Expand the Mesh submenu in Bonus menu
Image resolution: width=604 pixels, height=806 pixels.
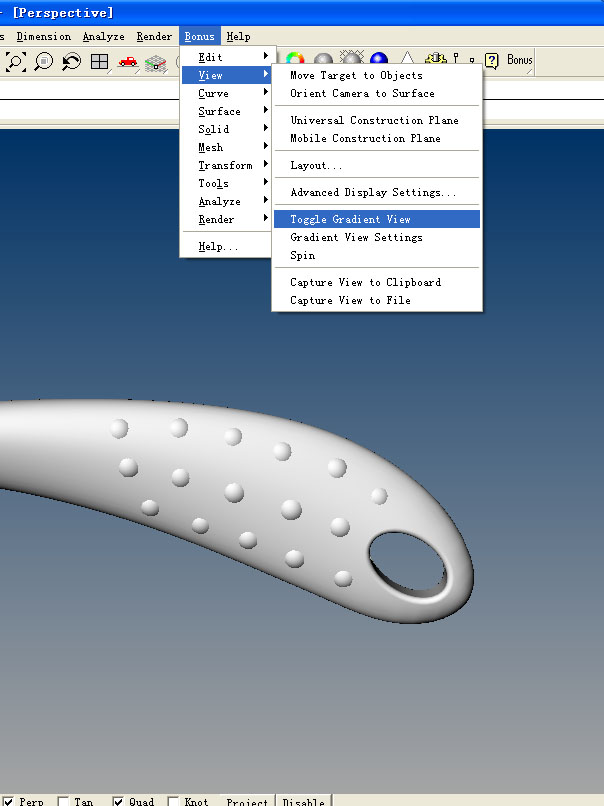click(x=226, y=147)
